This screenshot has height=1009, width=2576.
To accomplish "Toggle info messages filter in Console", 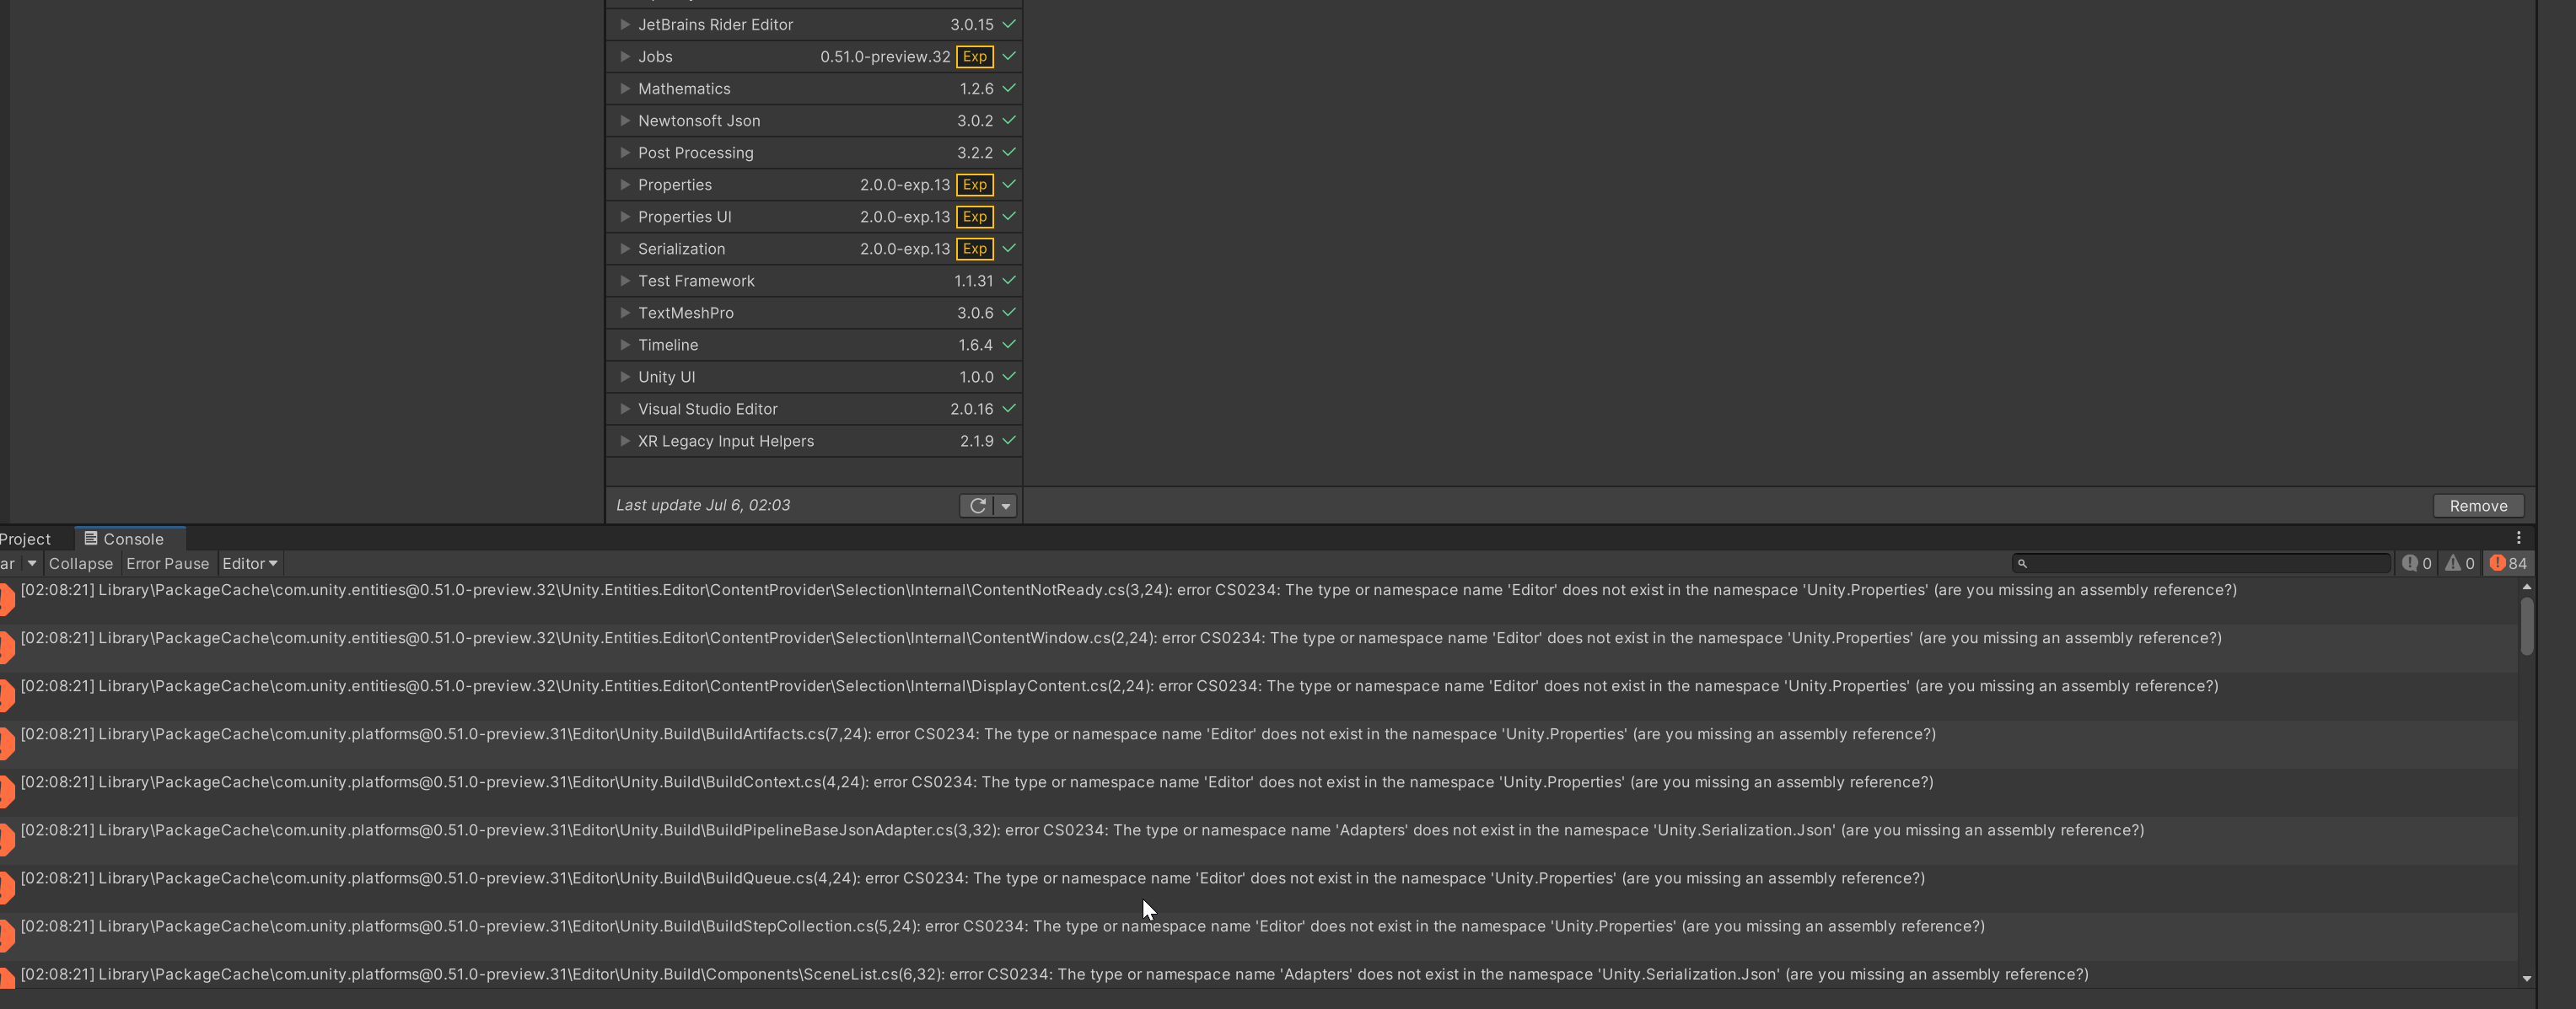I will tap(2416, 564).
